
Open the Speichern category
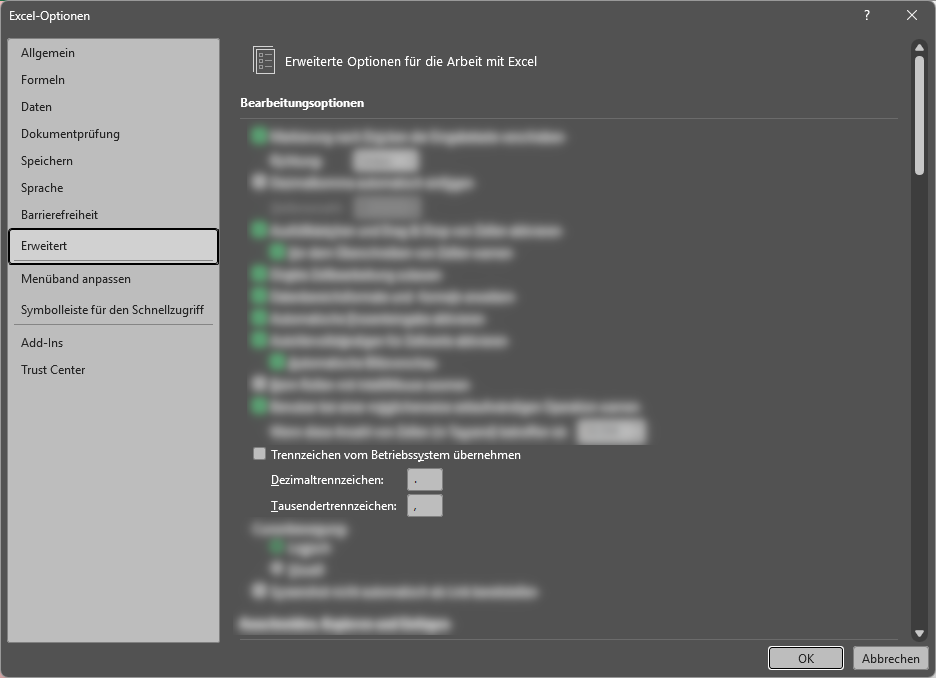point(113,161)
